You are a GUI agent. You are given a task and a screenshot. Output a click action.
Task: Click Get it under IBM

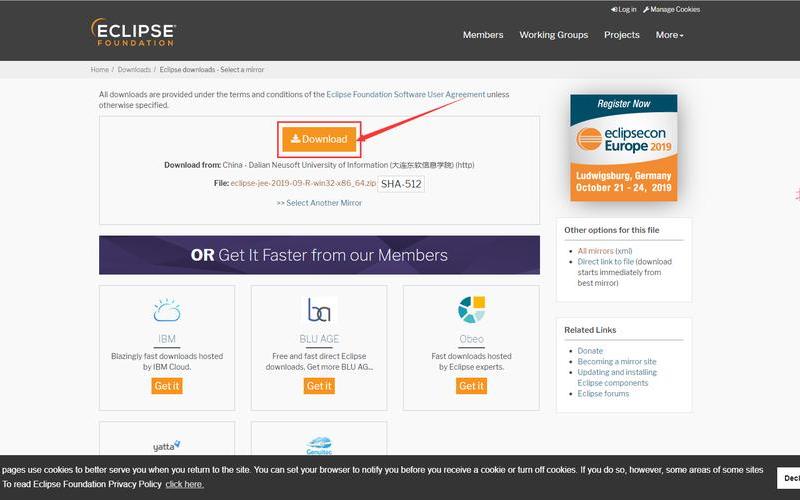point(167,386)
